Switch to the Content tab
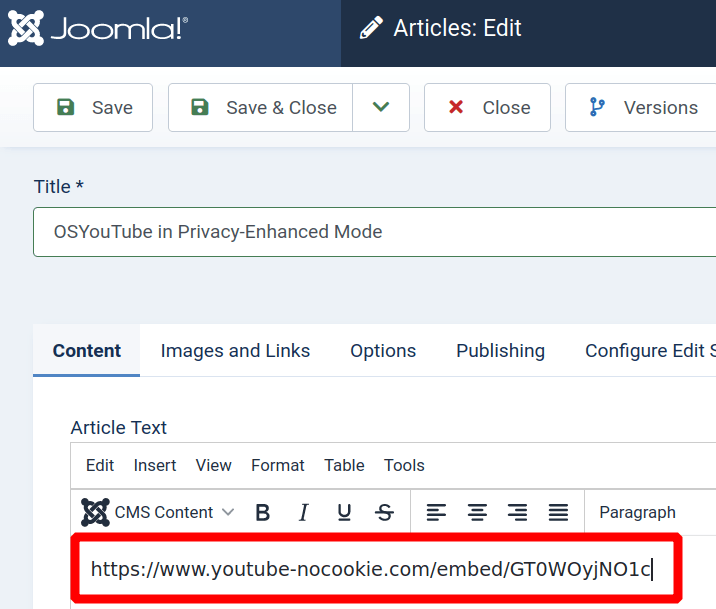Screen dimensions: 716x609 coord(86,351)
